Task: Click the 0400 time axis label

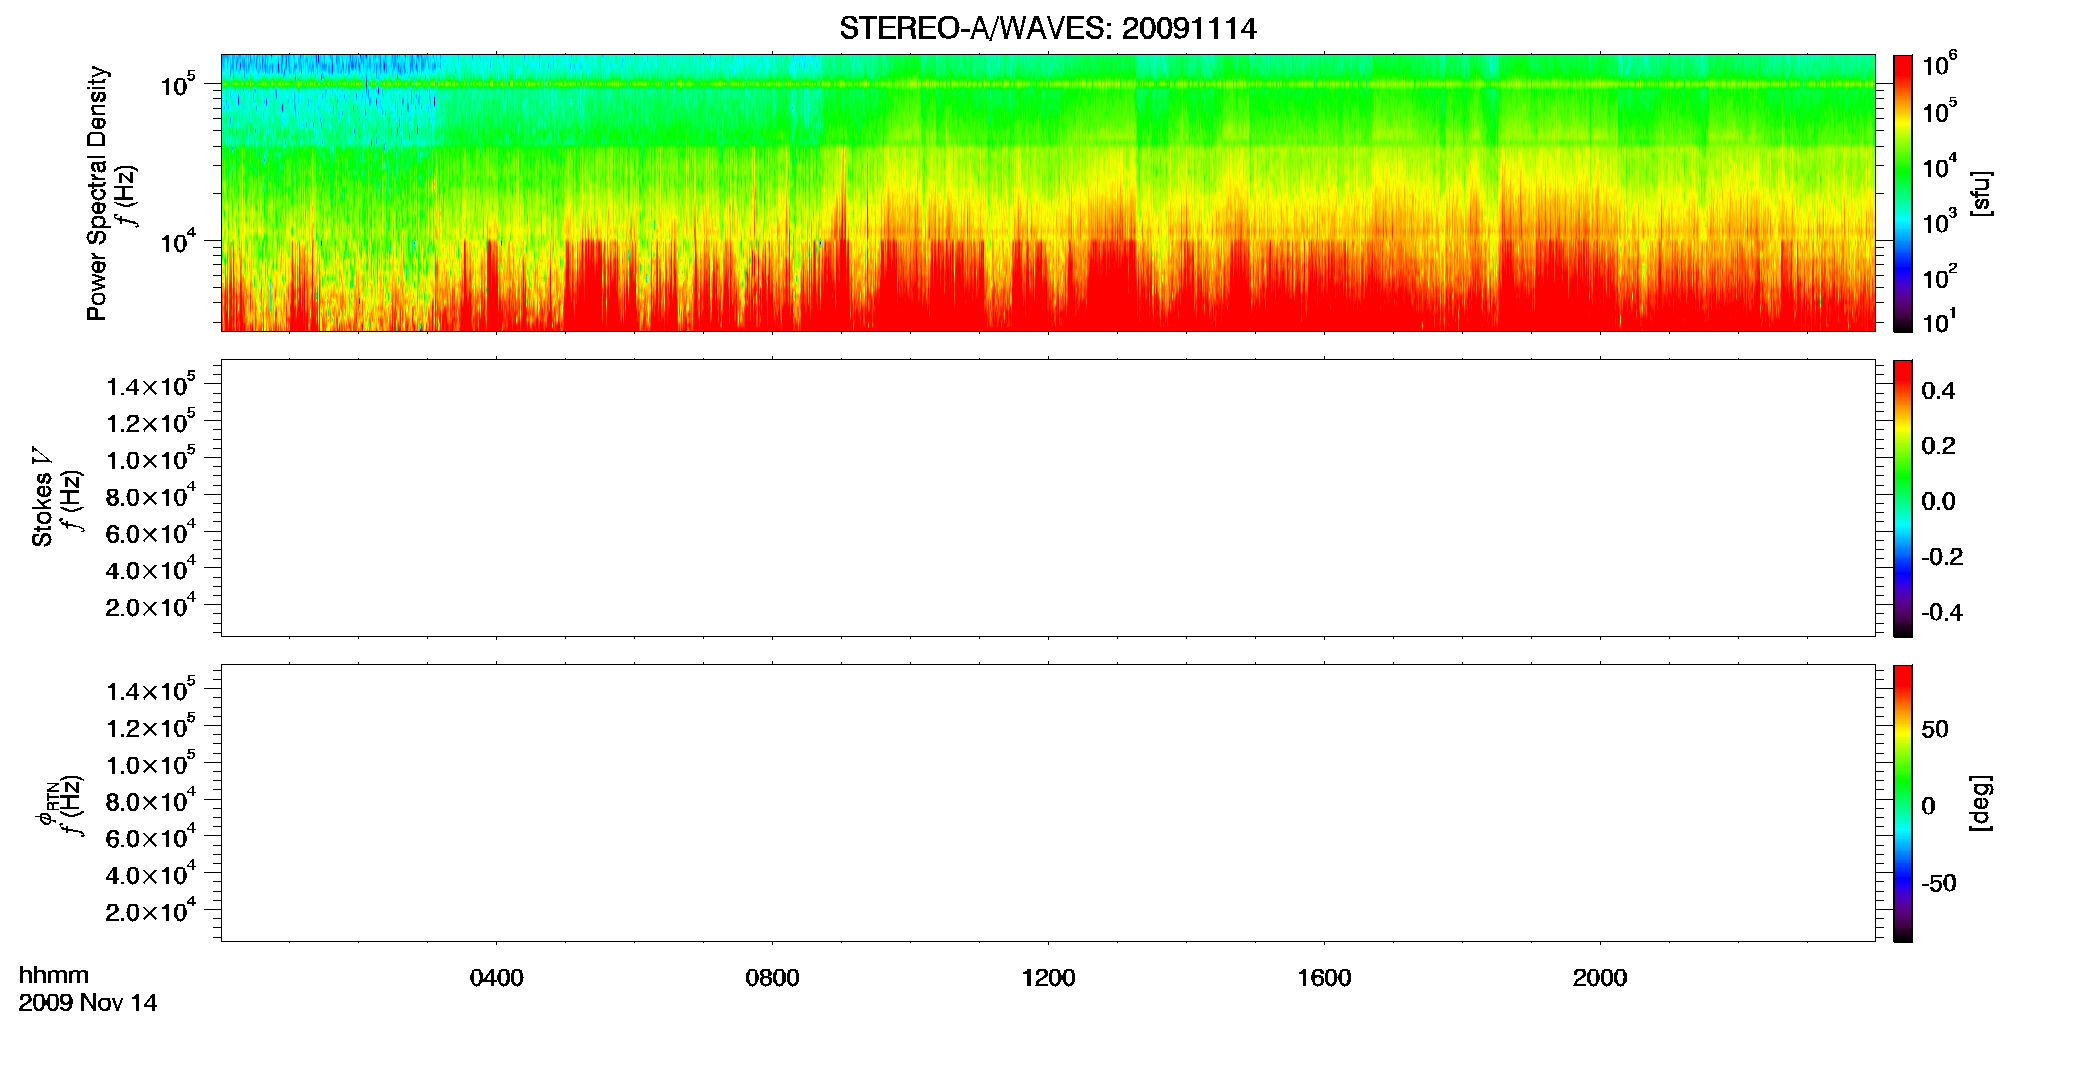Action: [496, 978]
